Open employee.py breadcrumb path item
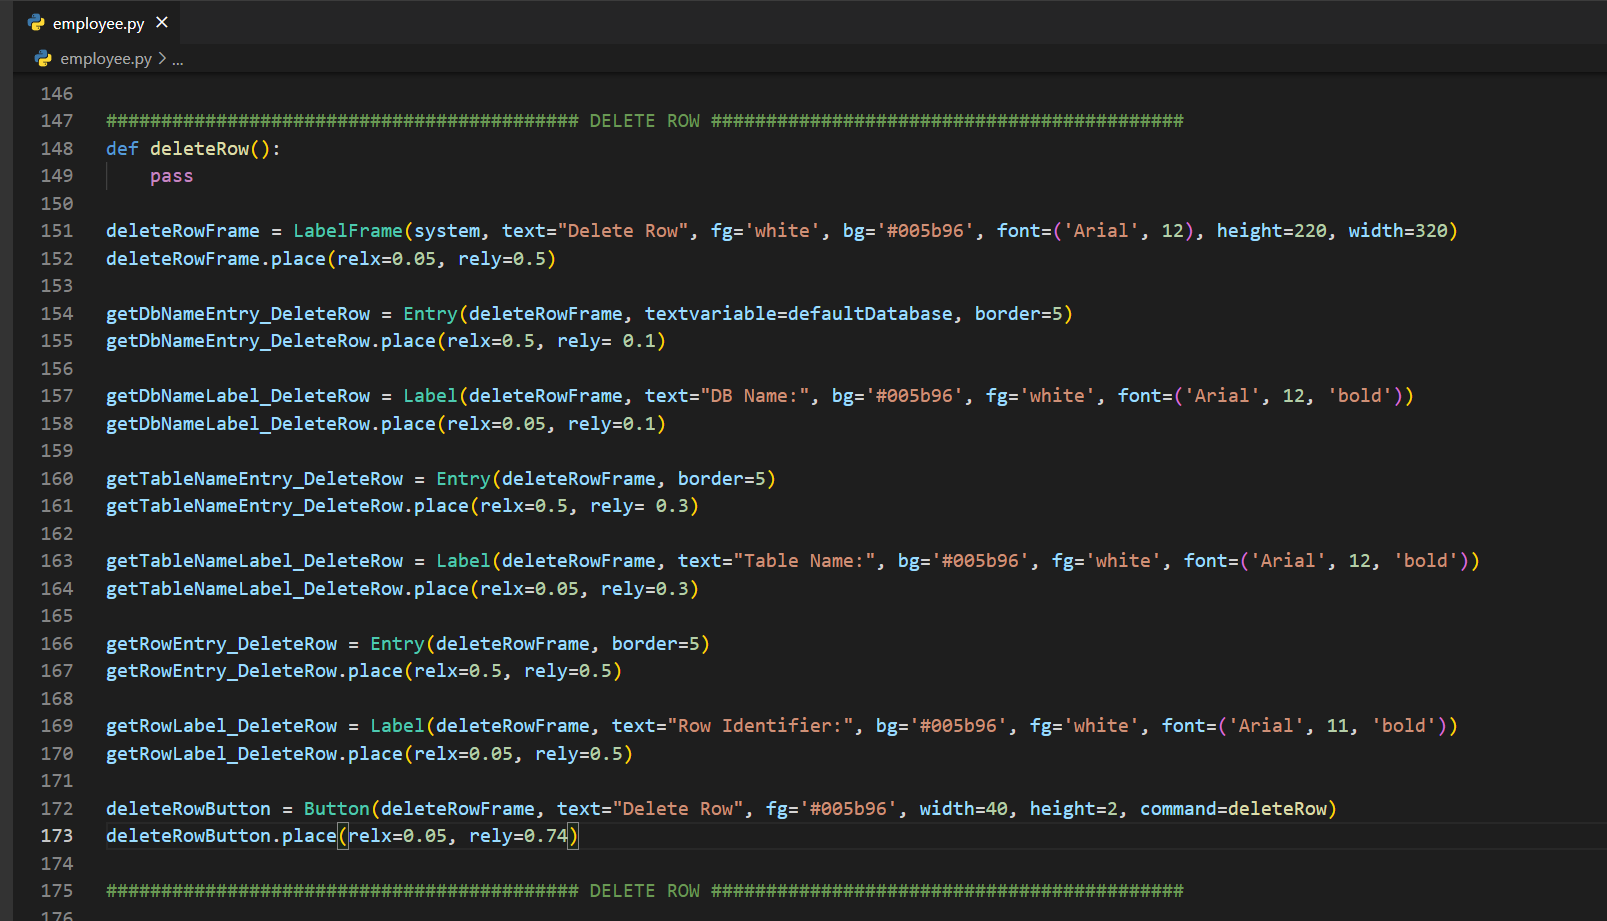This screenshot has width=1607, height=921. pyautogui.click(x=106, y=59)
